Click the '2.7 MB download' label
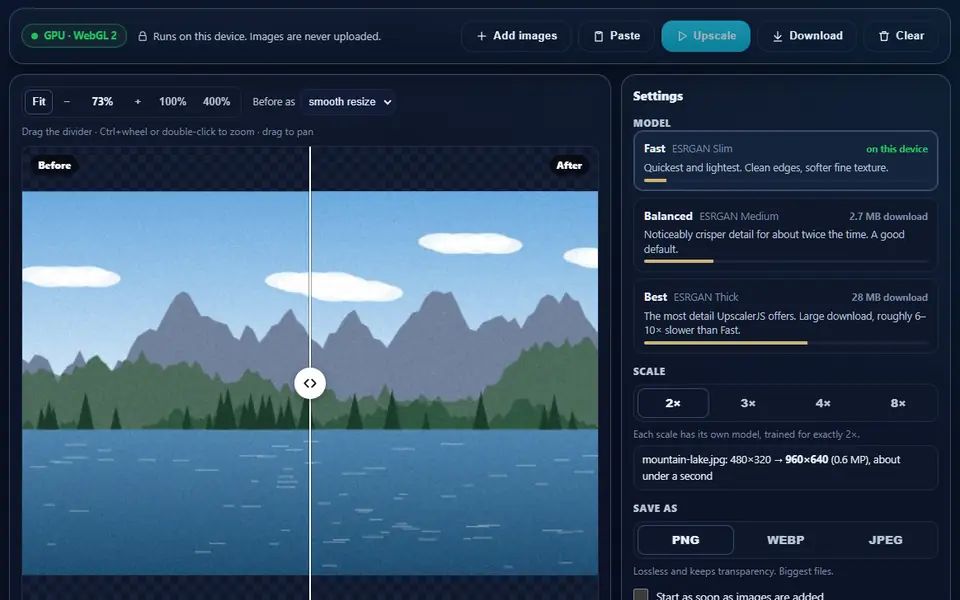The width and height of the screenshot is (960, 600). click(x=888, y=216)
